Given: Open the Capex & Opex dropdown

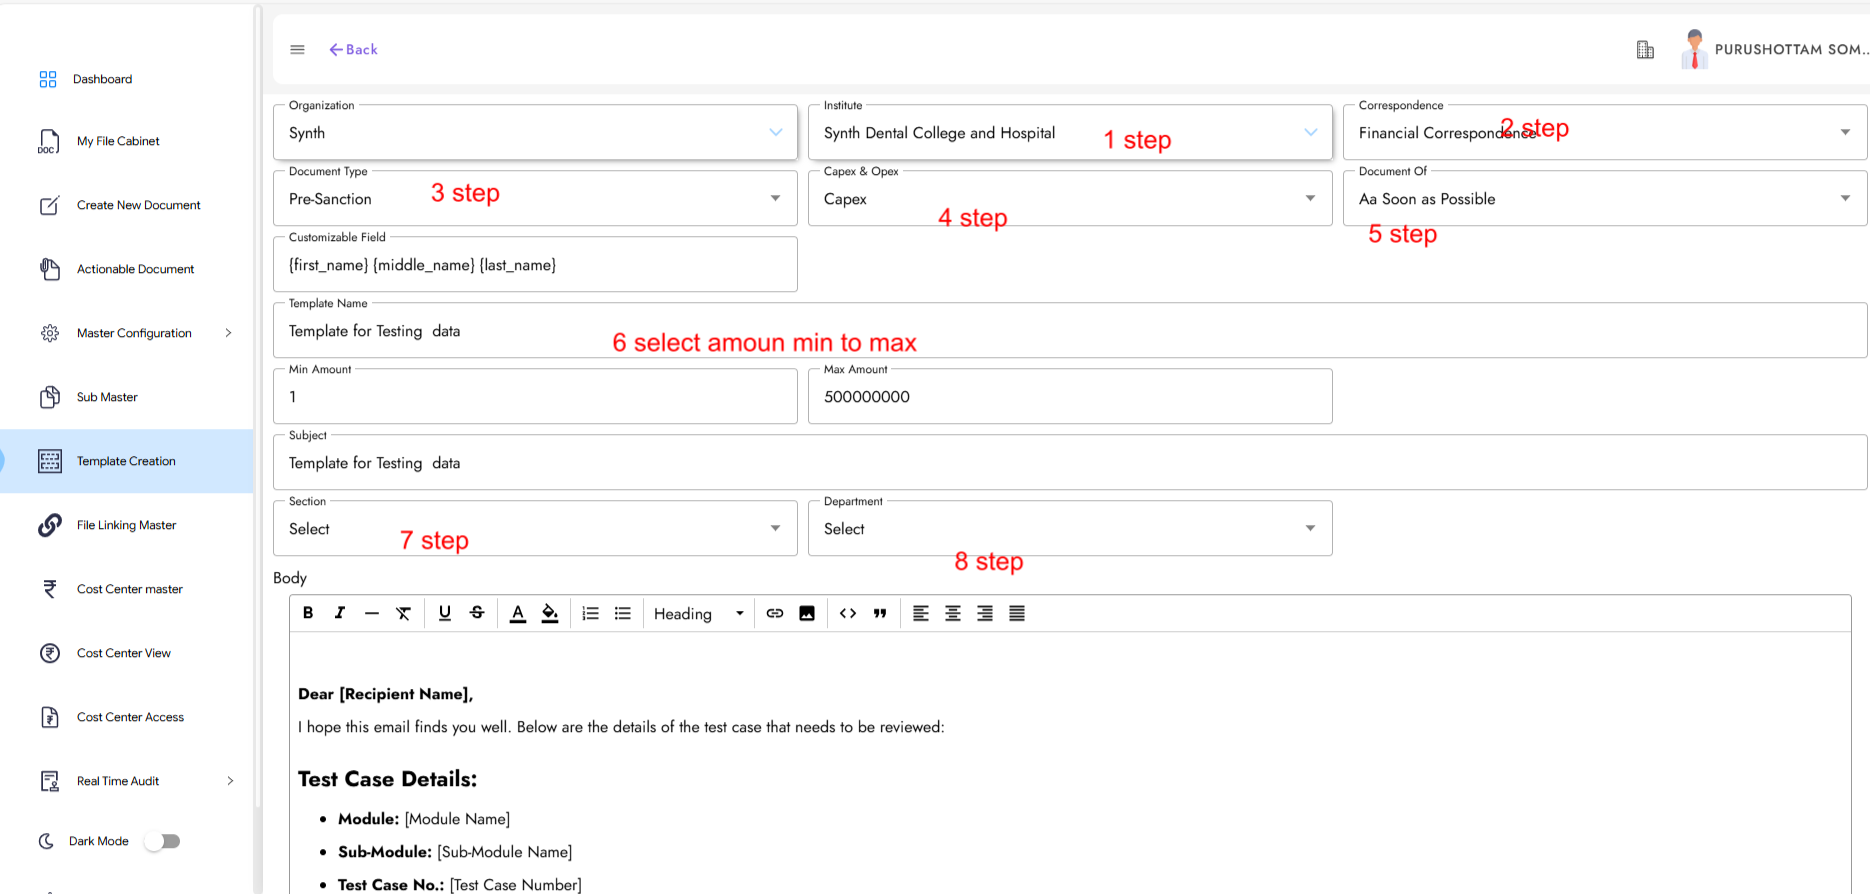Looking at the screenshot, I should pyautogui.click(x=1070, y=198).
